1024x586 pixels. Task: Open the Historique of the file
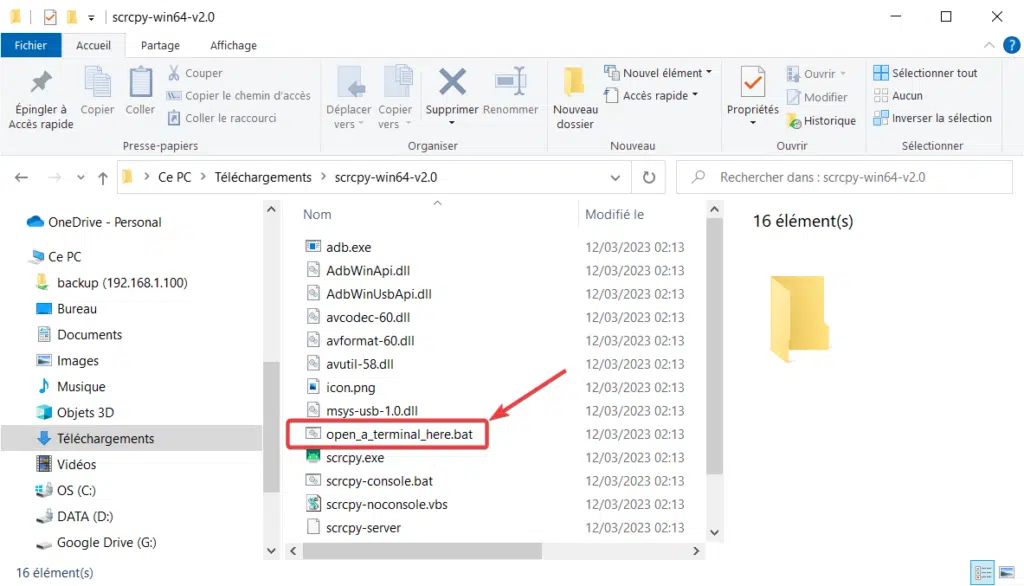(821, 121)
